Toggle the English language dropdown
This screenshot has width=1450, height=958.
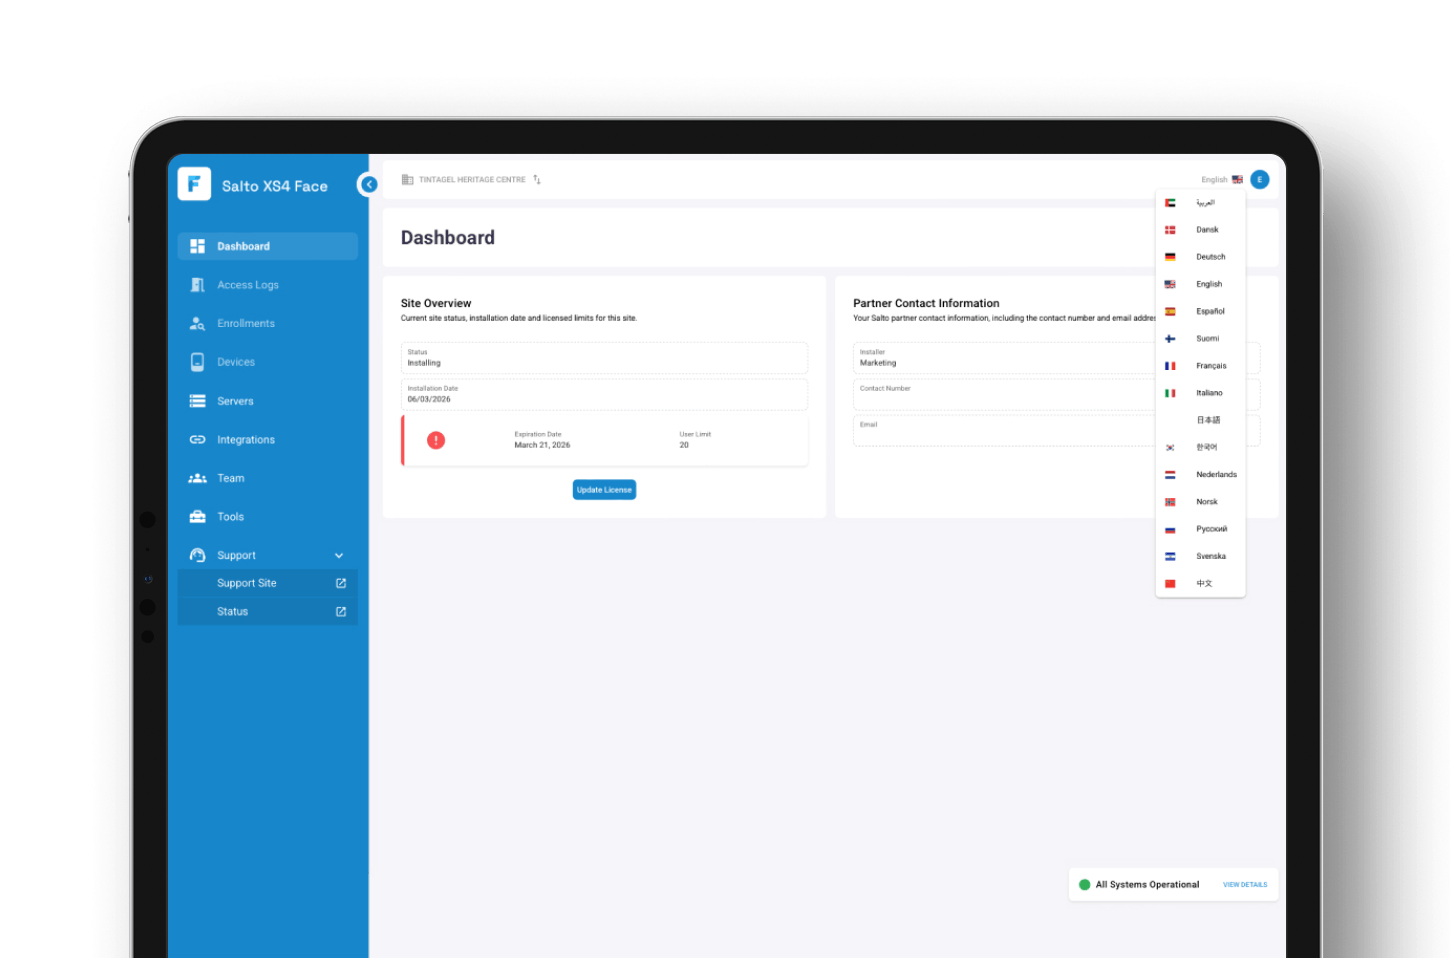pos(1221,180)
